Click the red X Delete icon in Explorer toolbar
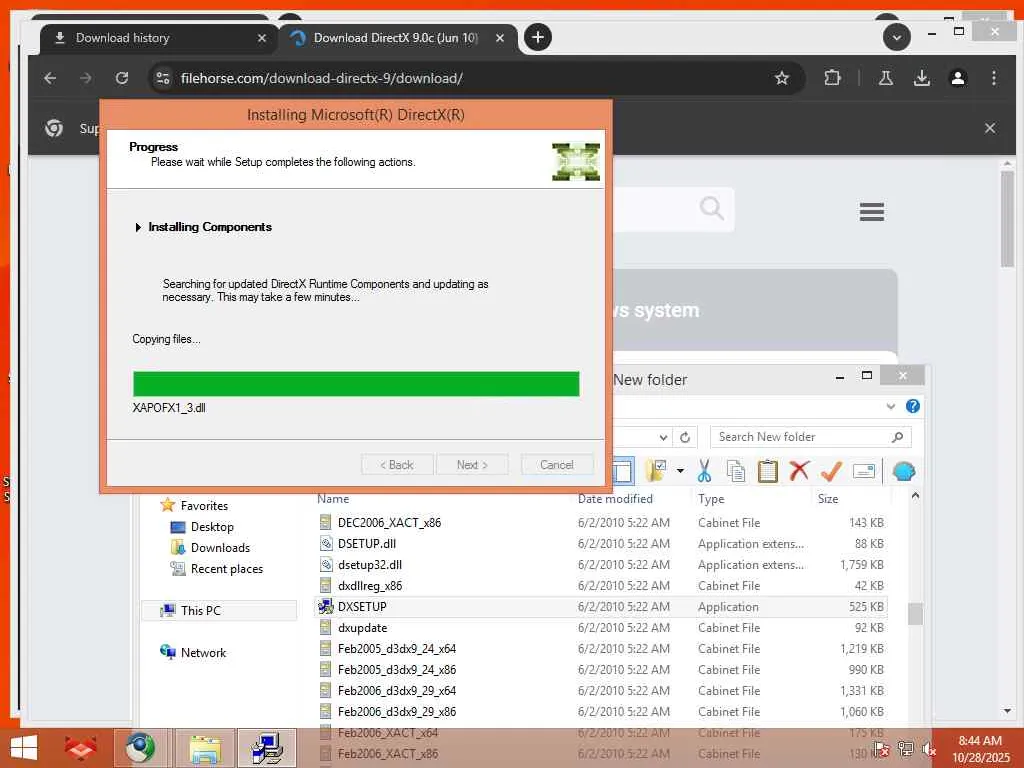1024x768 pixels. pos(799,470)
